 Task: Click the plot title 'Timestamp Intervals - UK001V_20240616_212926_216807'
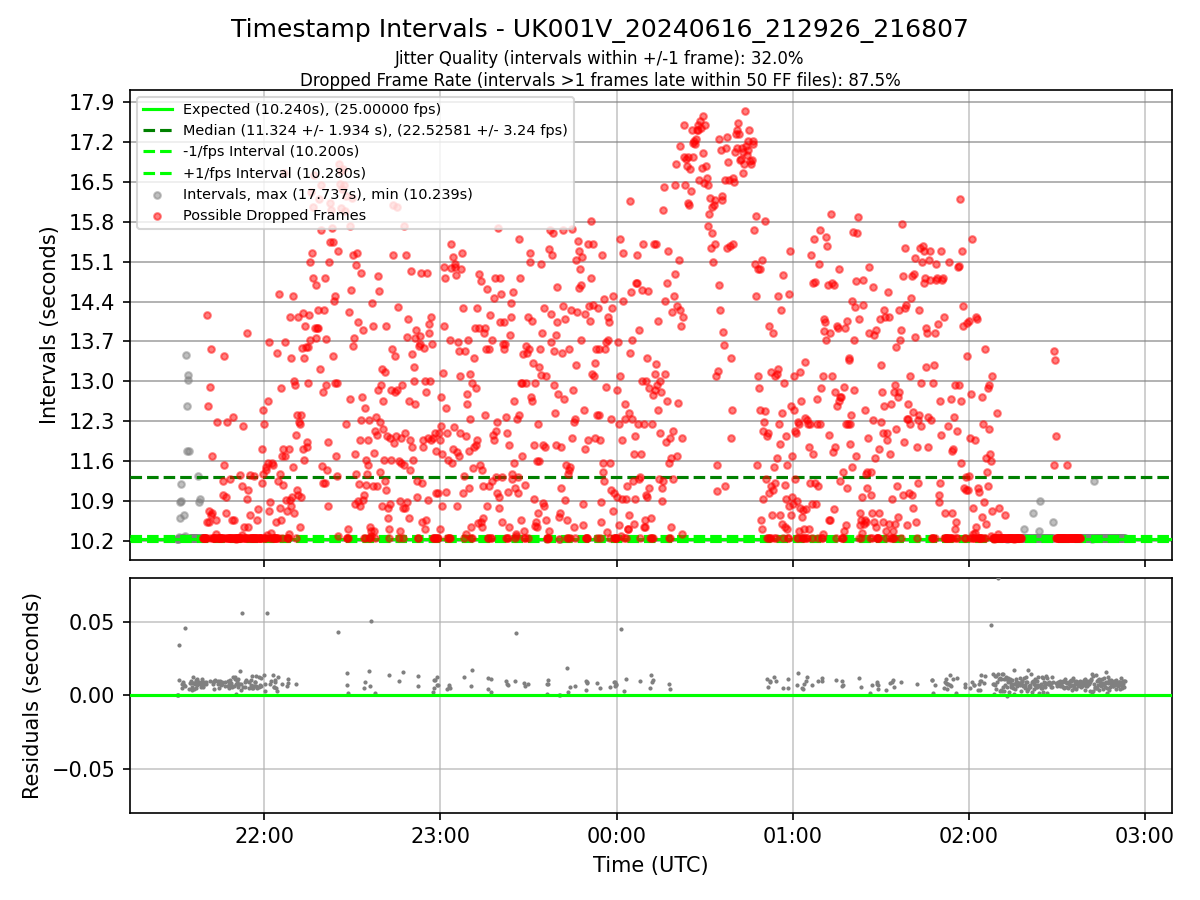(x=599, y=29)
